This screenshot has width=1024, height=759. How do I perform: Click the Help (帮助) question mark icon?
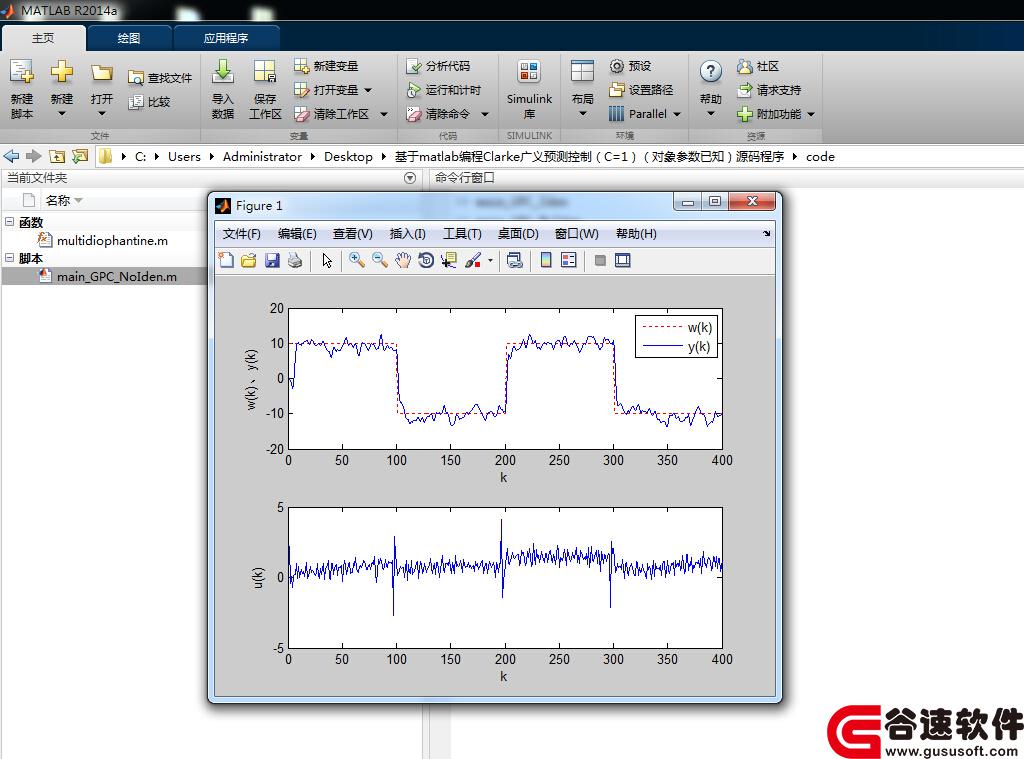click(711, 71)
